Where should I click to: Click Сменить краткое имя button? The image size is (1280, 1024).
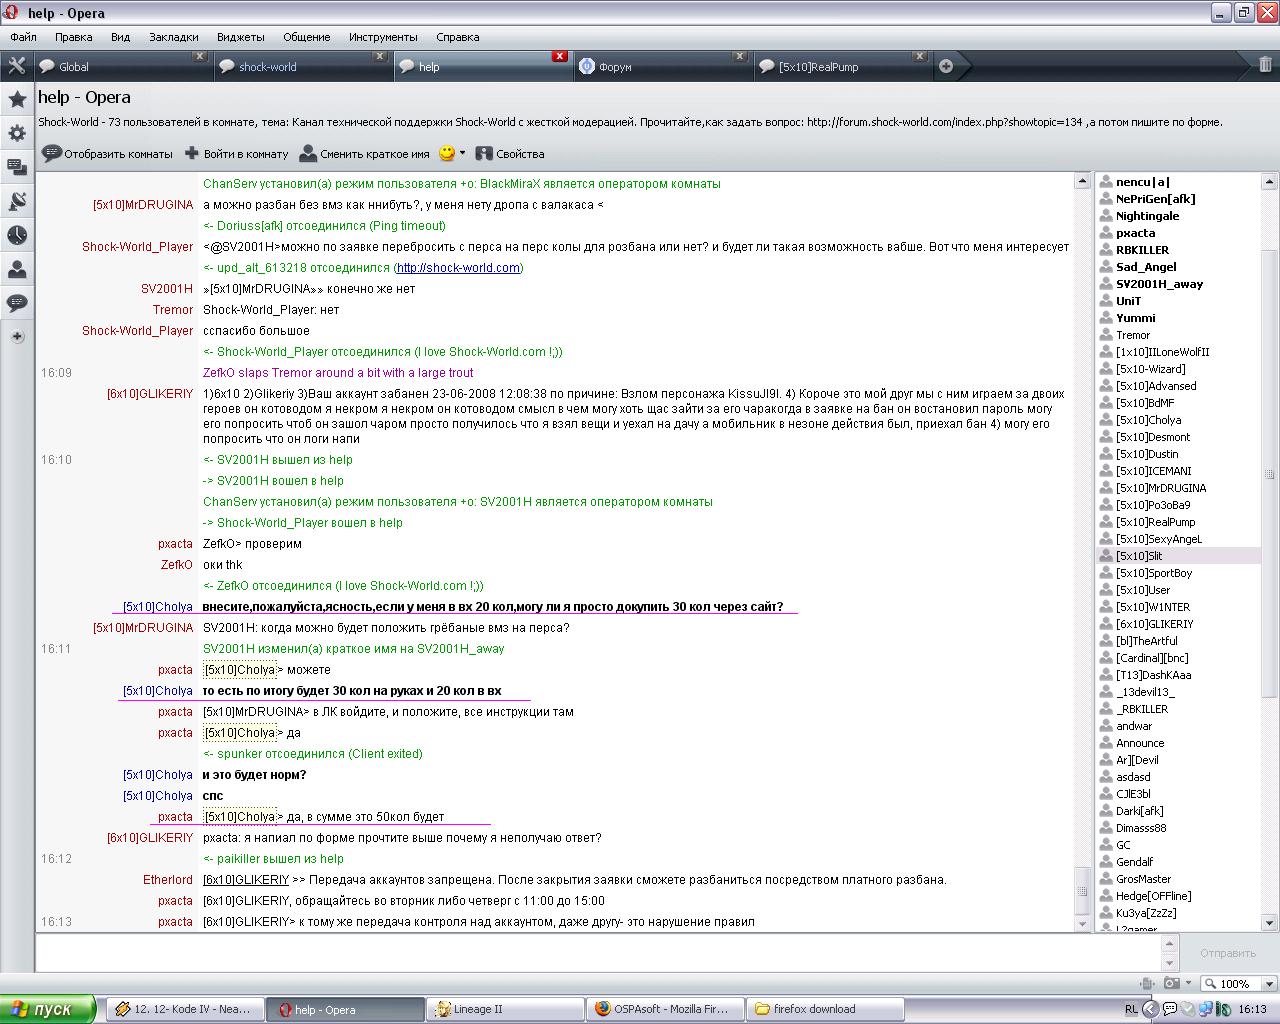[x=365, y=154]
